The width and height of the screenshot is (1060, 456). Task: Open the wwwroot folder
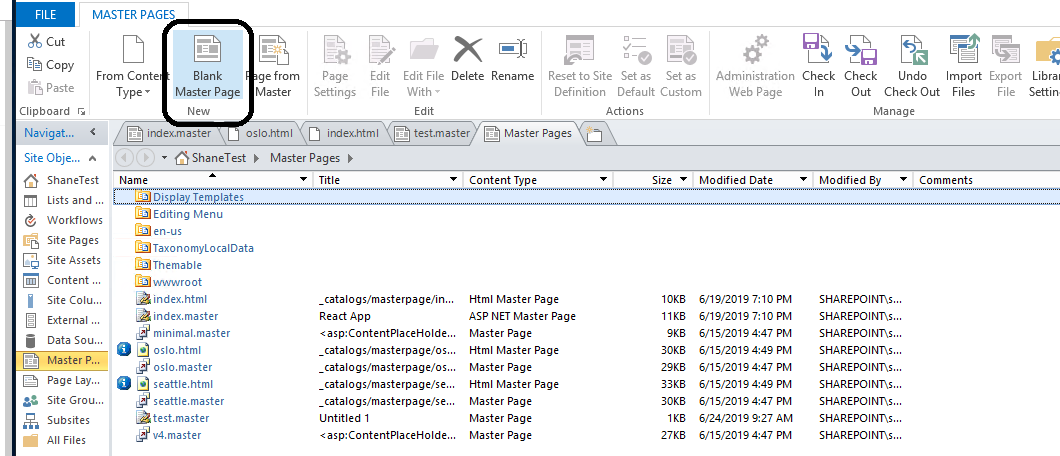point(177,282)
